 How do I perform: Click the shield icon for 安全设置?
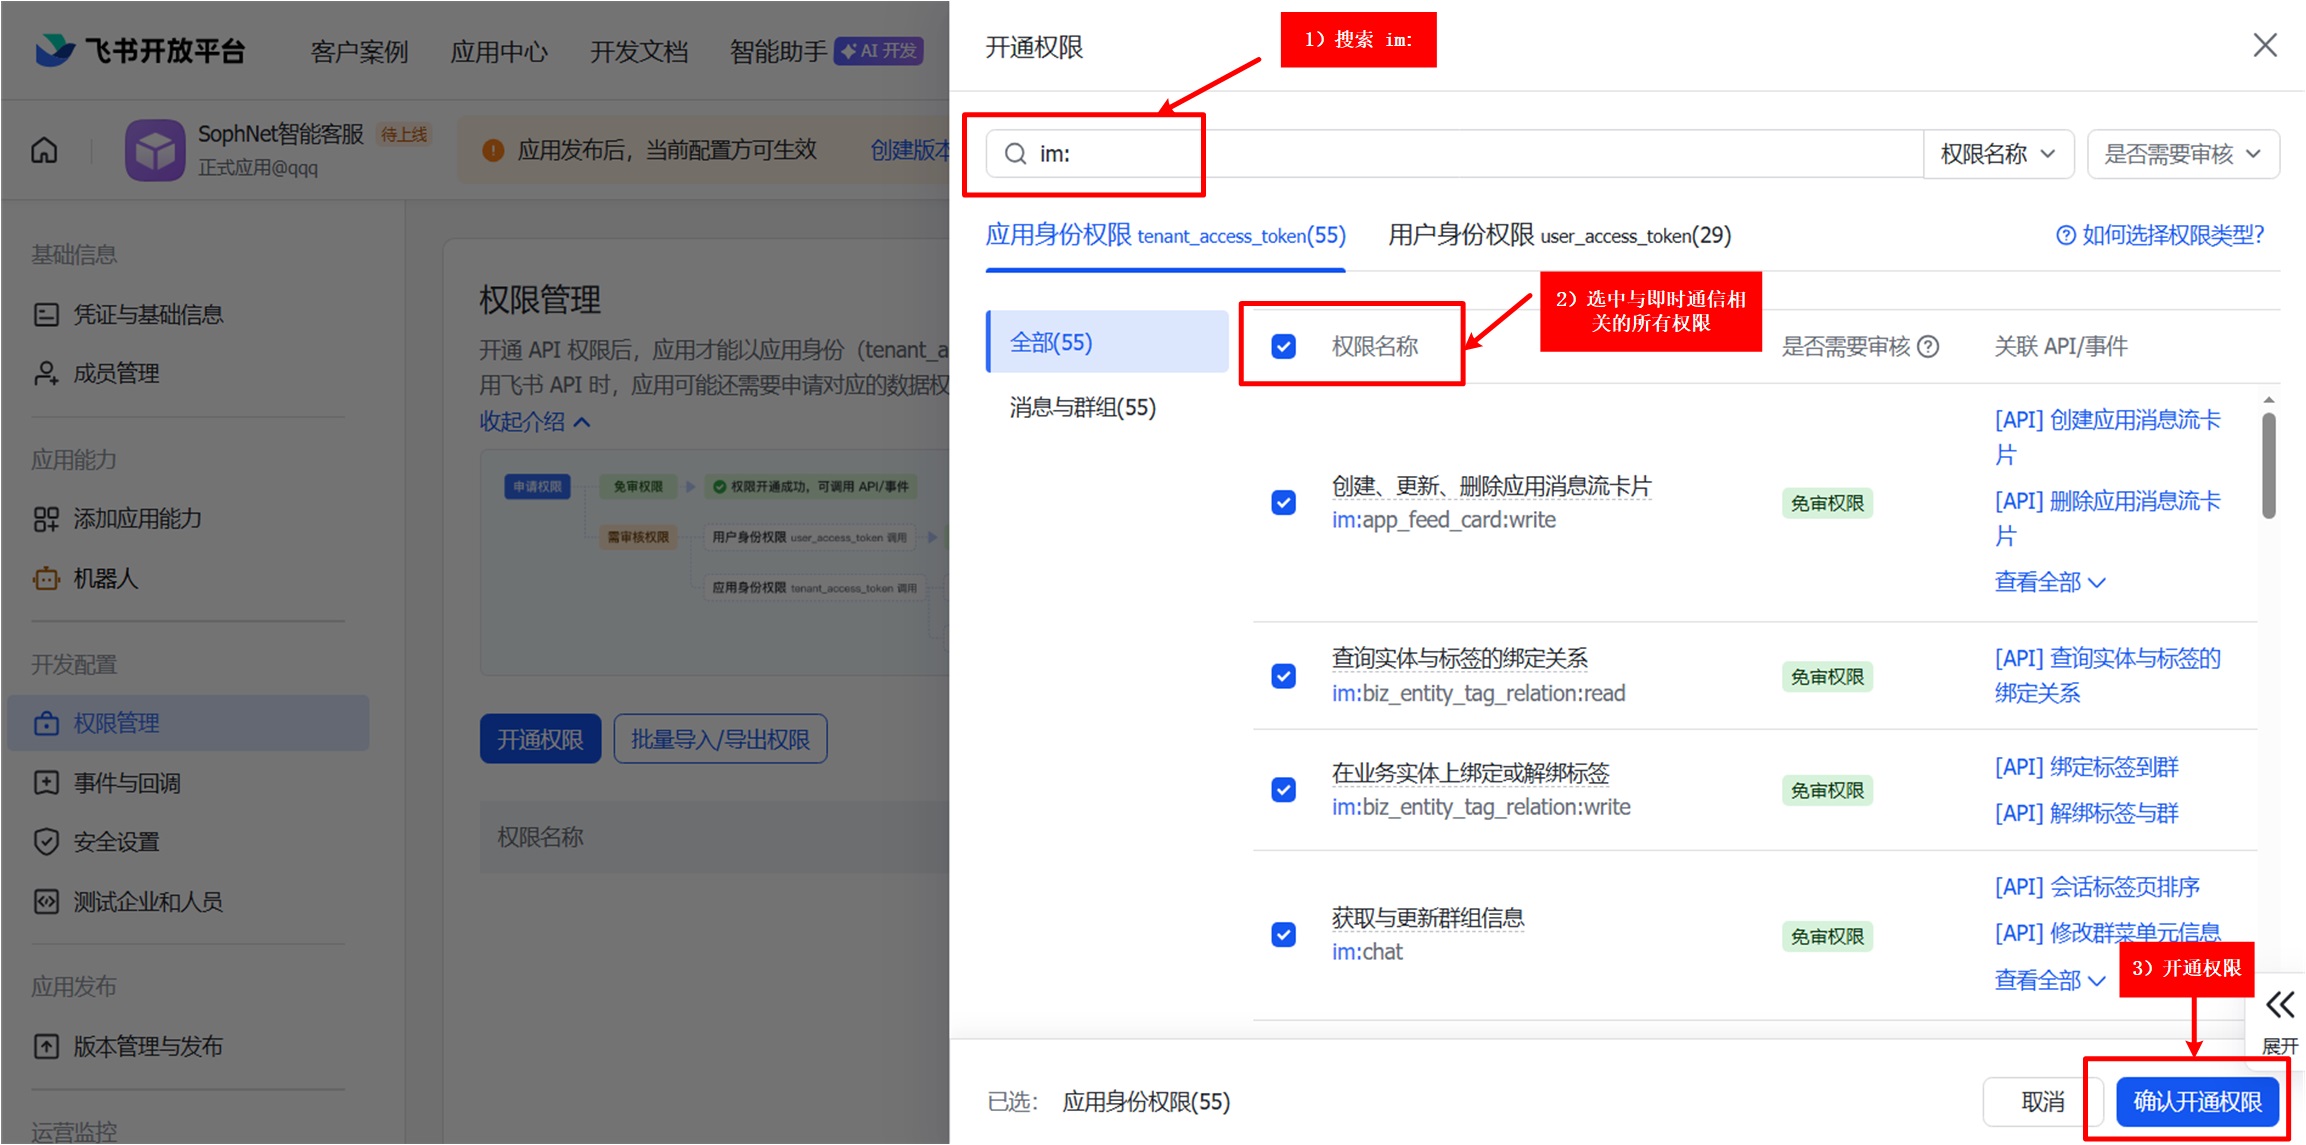click(x=46, y=842)
